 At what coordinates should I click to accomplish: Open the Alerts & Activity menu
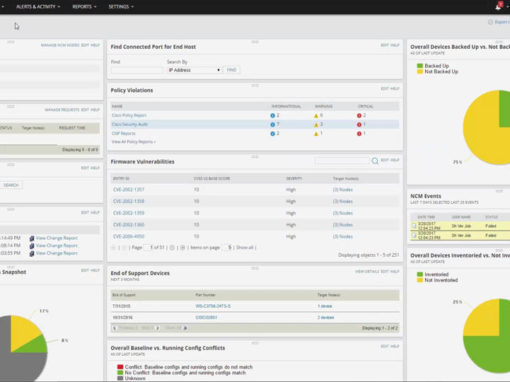click(38, 7)
